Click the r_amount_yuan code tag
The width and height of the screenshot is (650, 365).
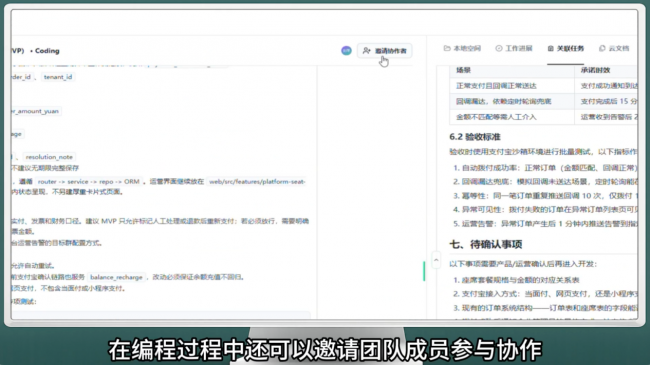click(x=36, y=111)
